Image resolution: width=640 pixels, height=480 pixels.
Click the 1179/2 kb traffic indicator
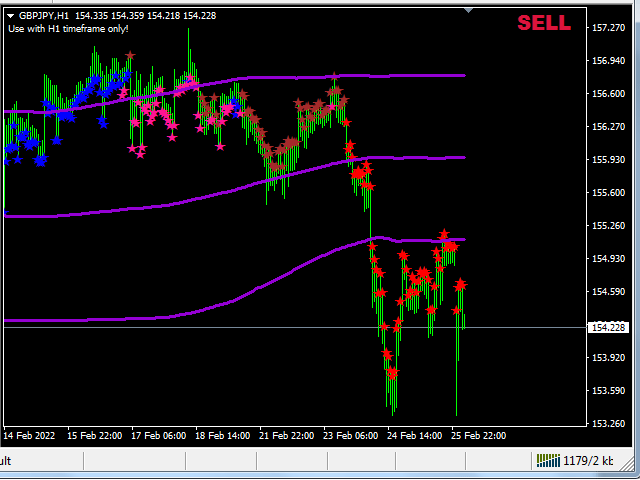pos(588,461)
